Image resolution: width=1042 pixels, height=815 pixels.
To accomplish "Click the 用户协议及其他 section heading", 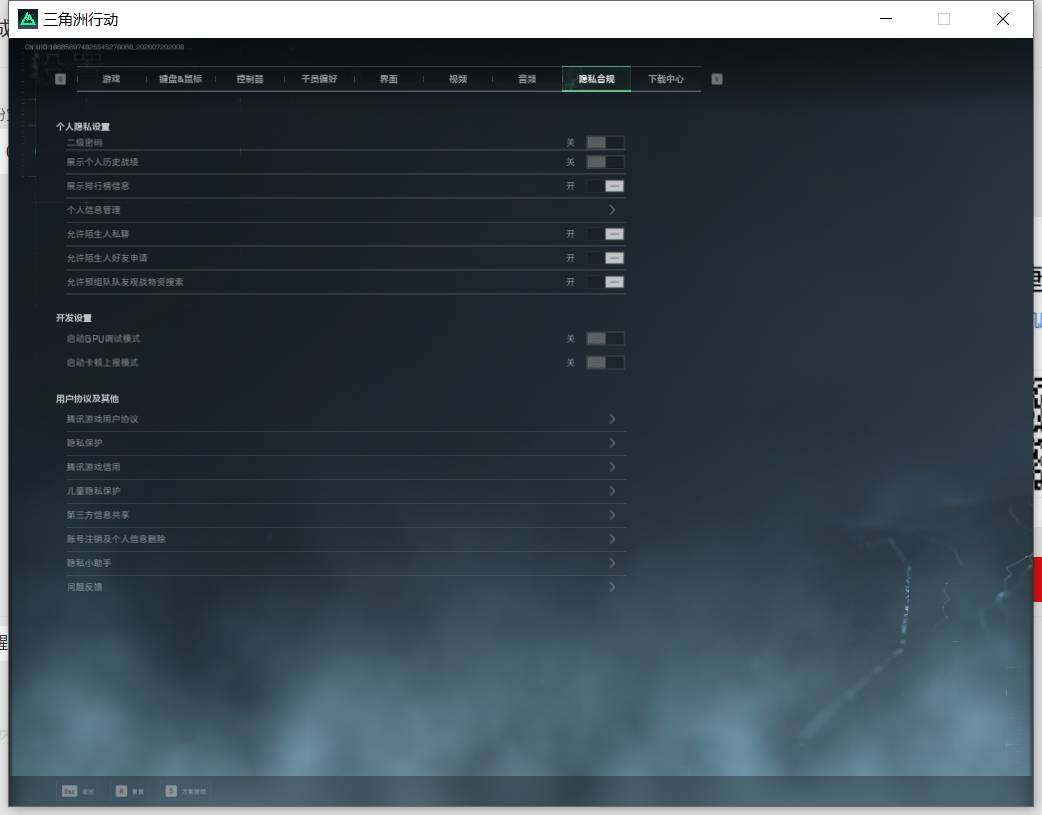I will click(x=87, y=398).
